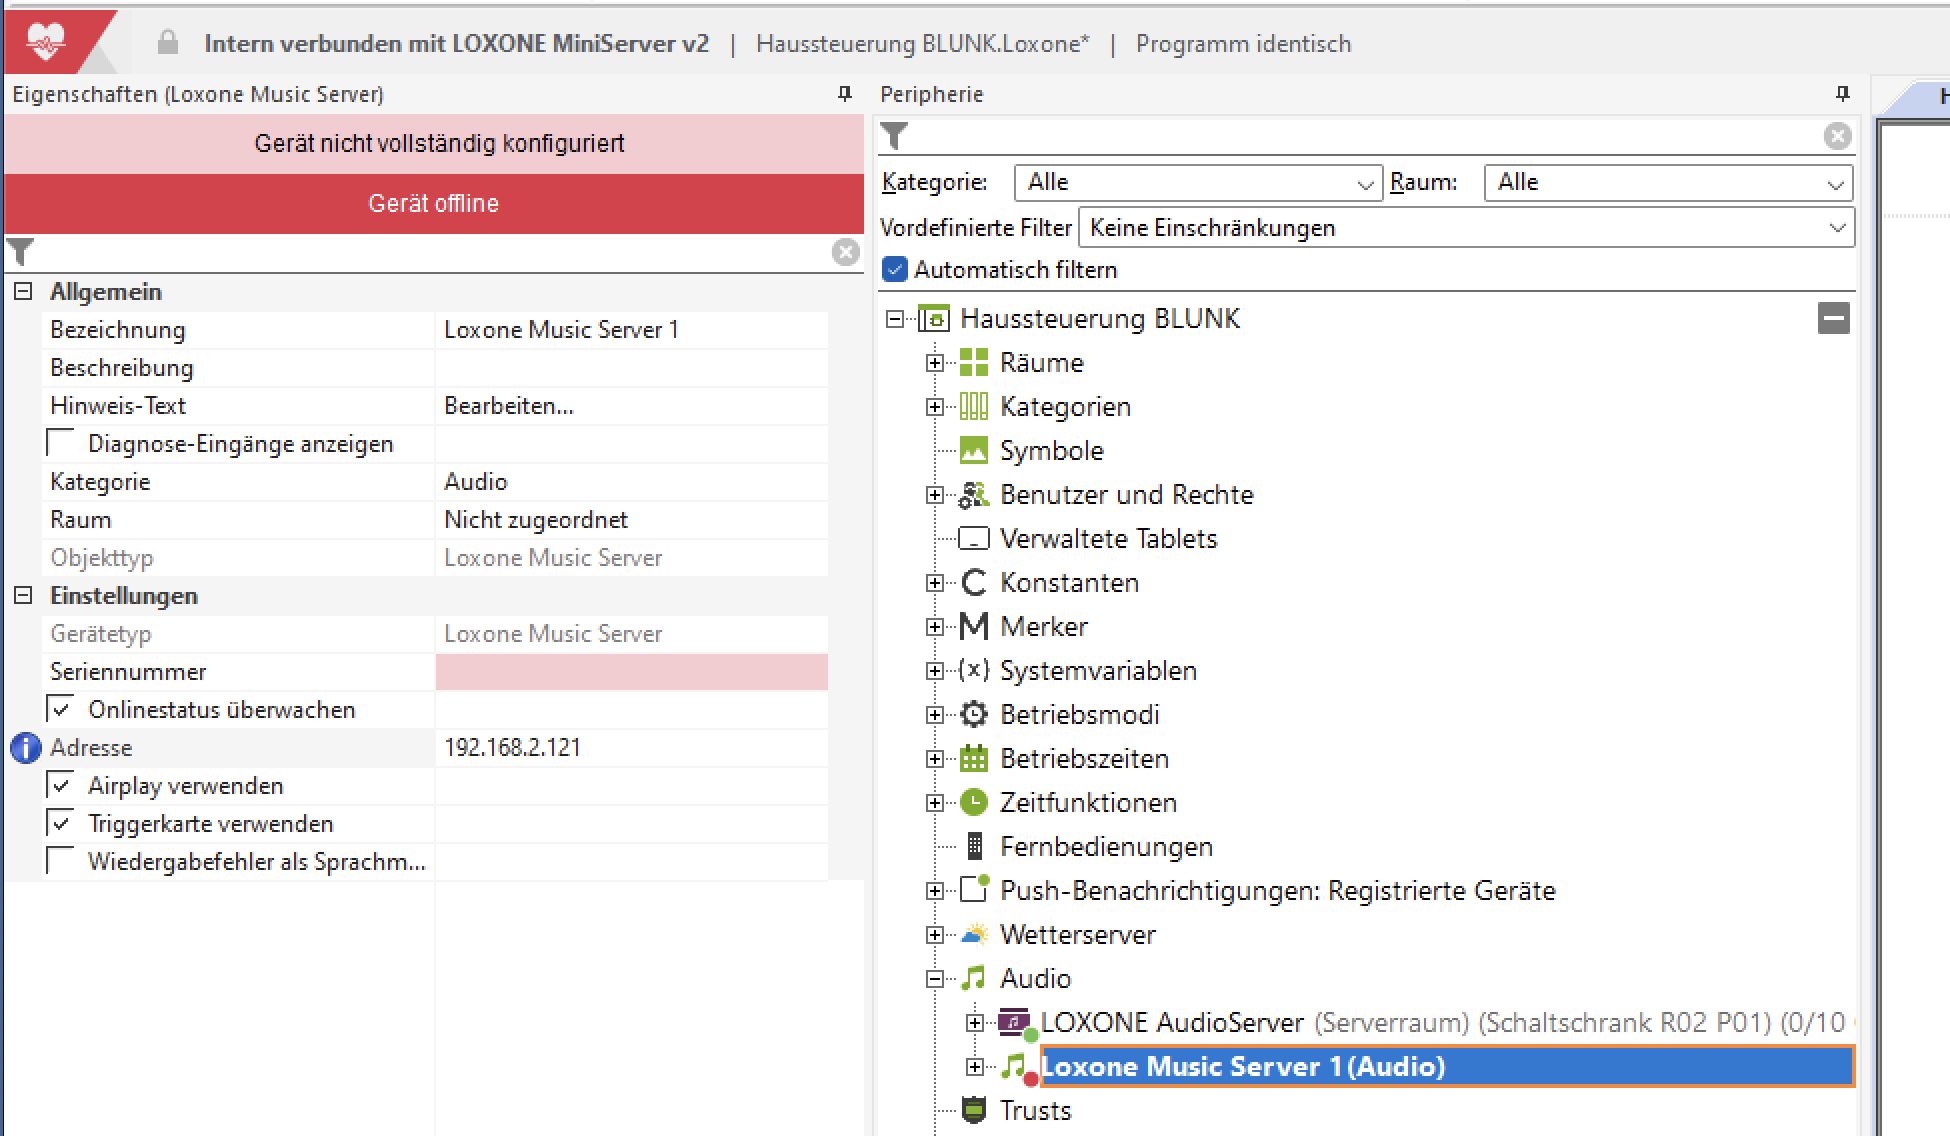Select Verwaltete Tablets in the tree
This screenshot has height=1136, width=1950.
[x=1108, y=539]
